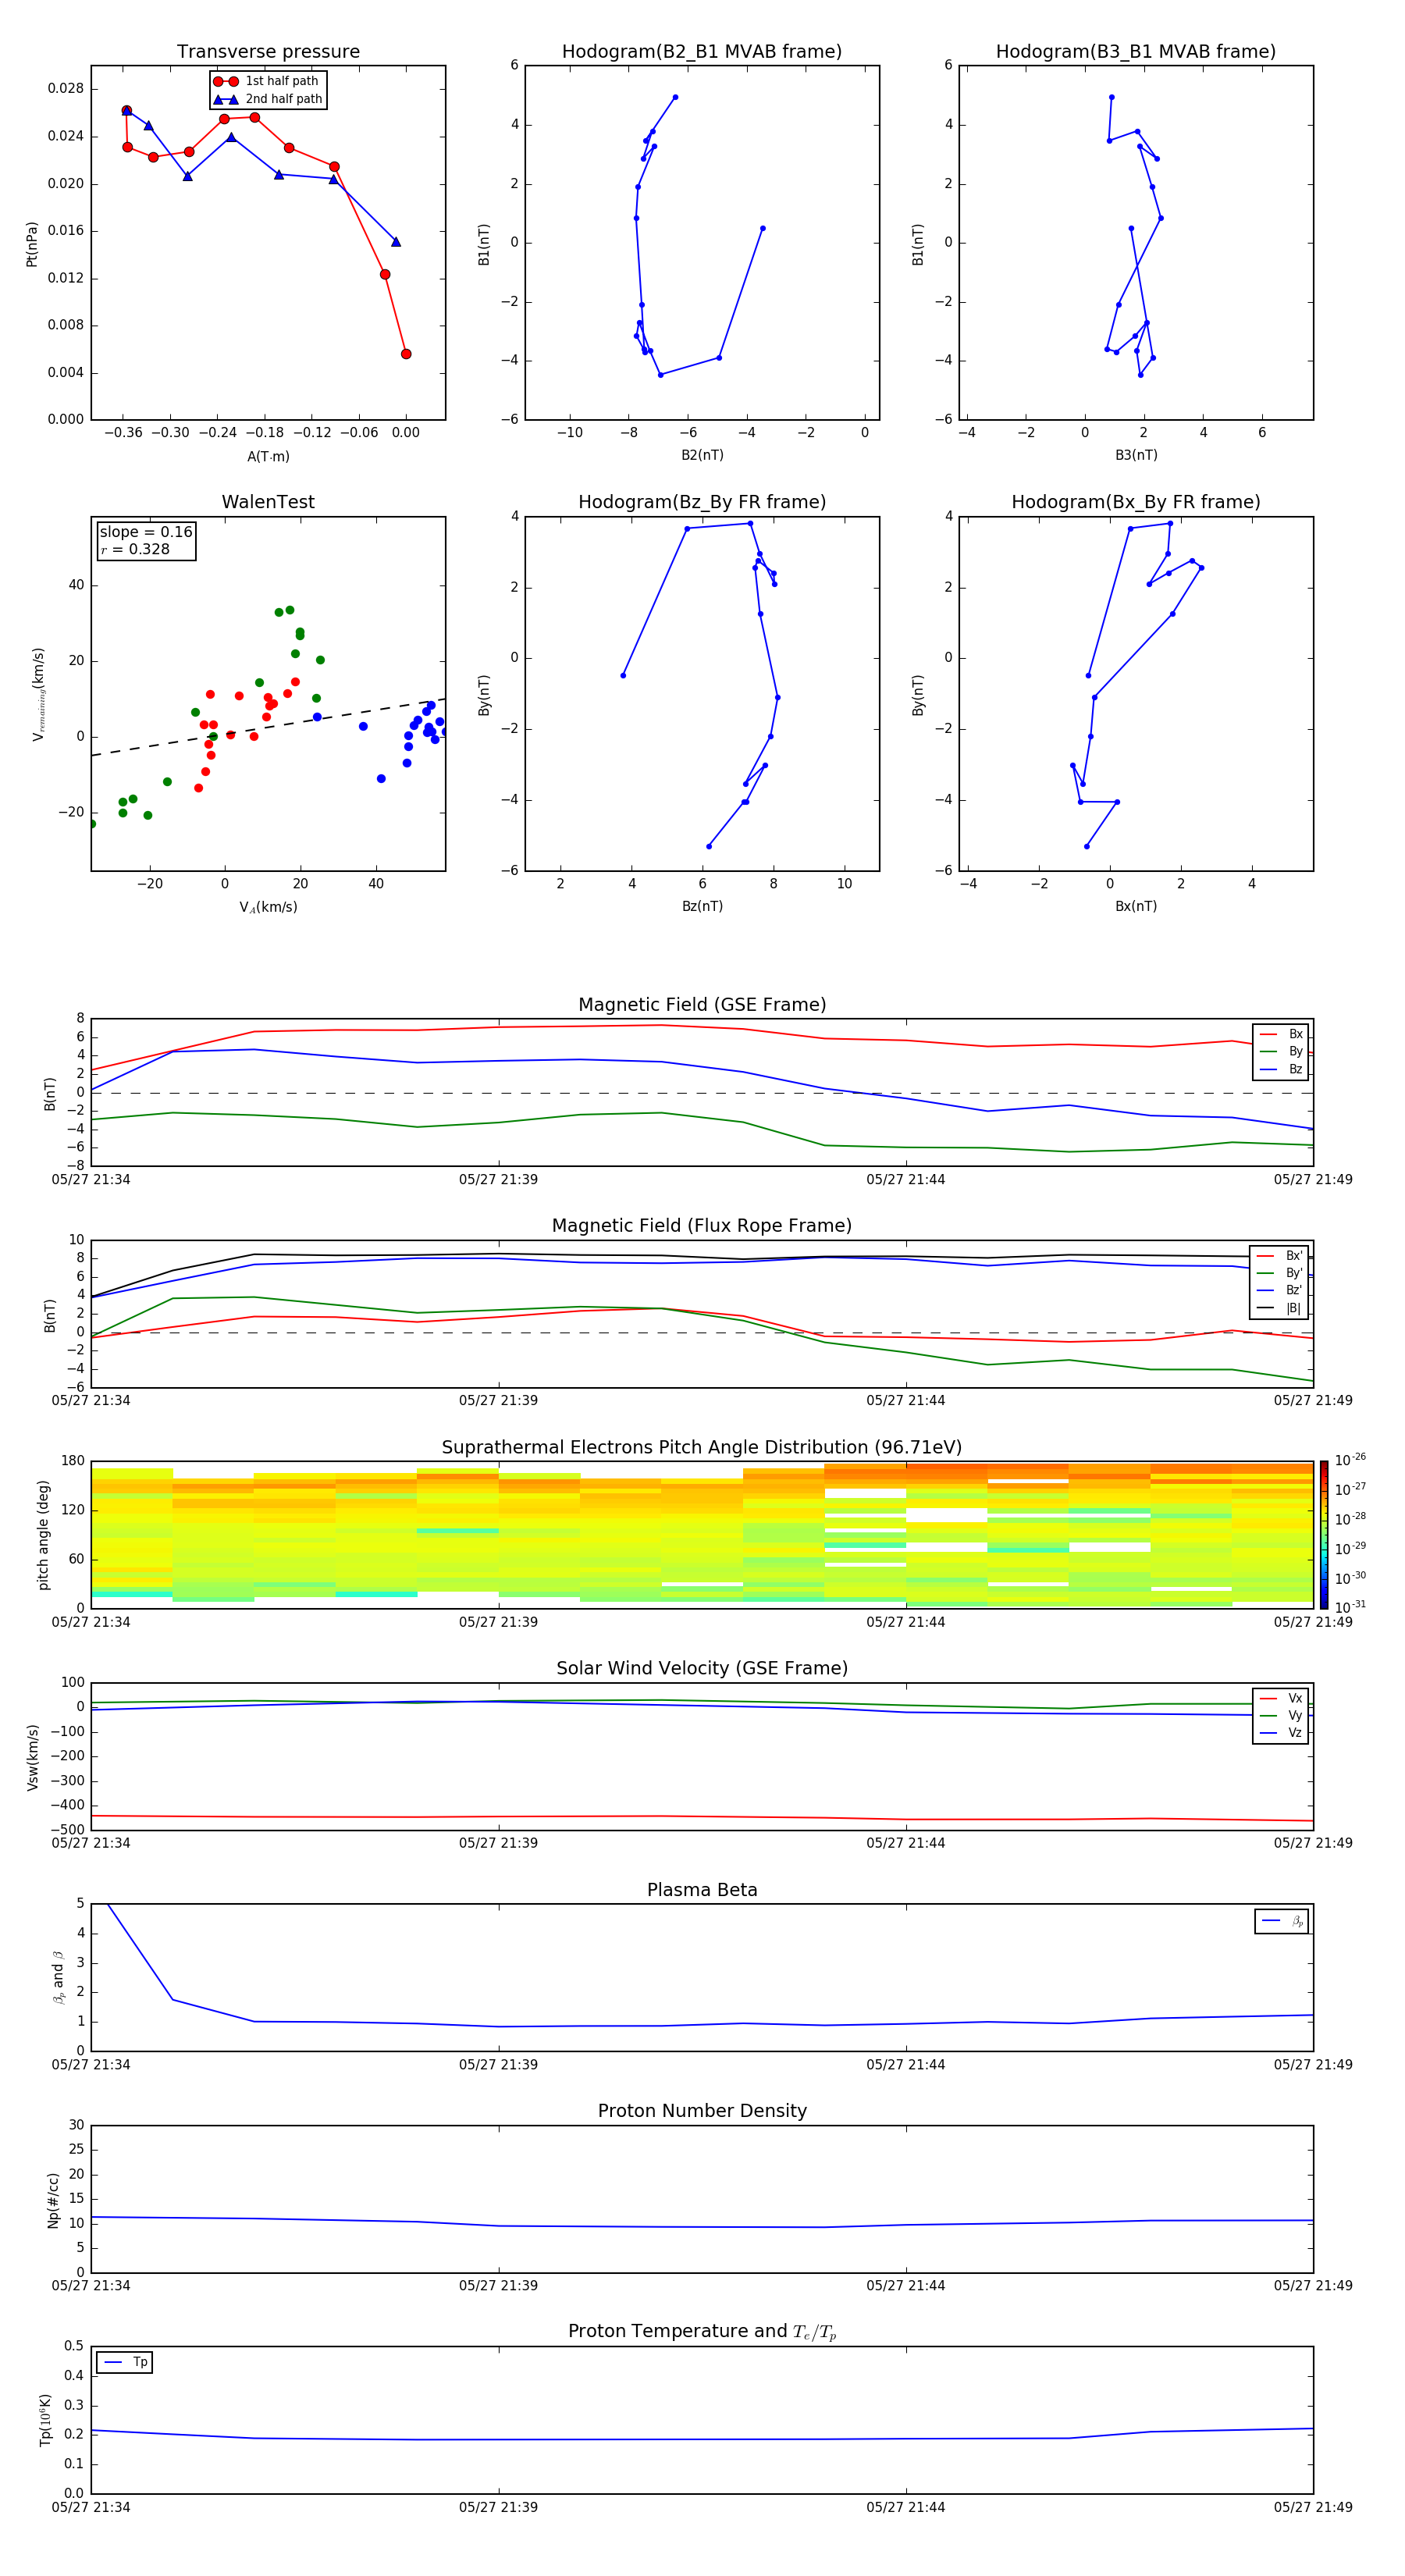Click 'By' in the GSE legend
Viewport: 1405px width, 2576px height.
[1295, 1051]
